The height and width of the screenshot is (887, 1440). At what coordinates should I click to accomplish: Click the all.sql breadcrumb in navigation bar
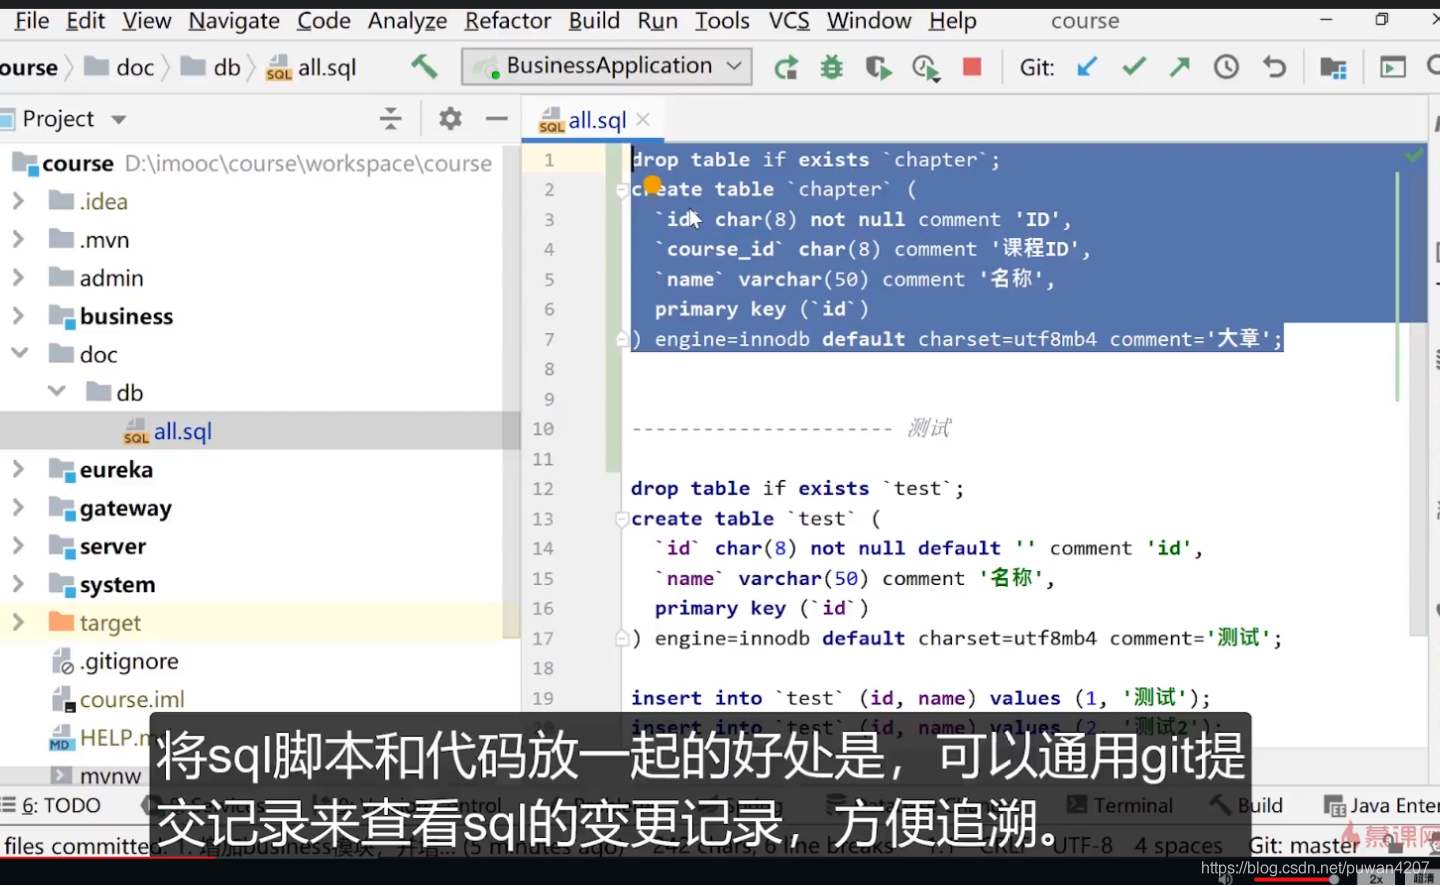(312, 68)
